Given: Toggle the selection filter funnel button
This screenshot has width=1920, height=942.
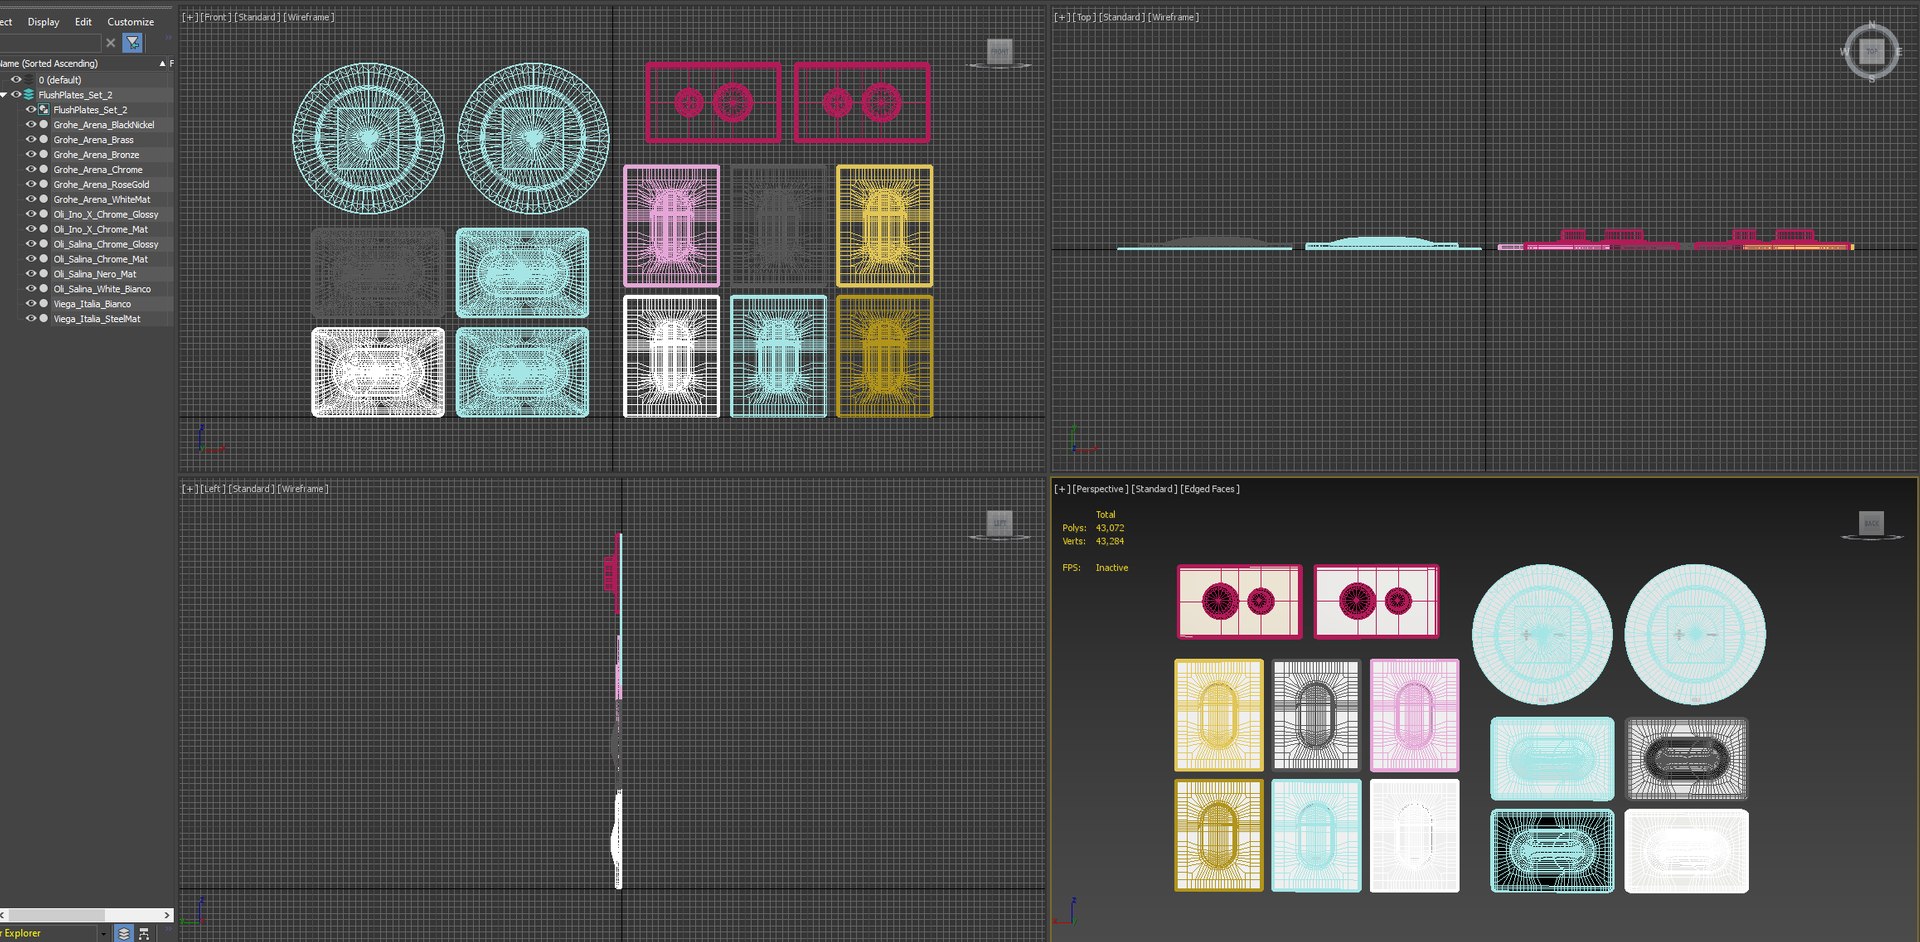Looking at the screenshot, I should pos(132,42).
